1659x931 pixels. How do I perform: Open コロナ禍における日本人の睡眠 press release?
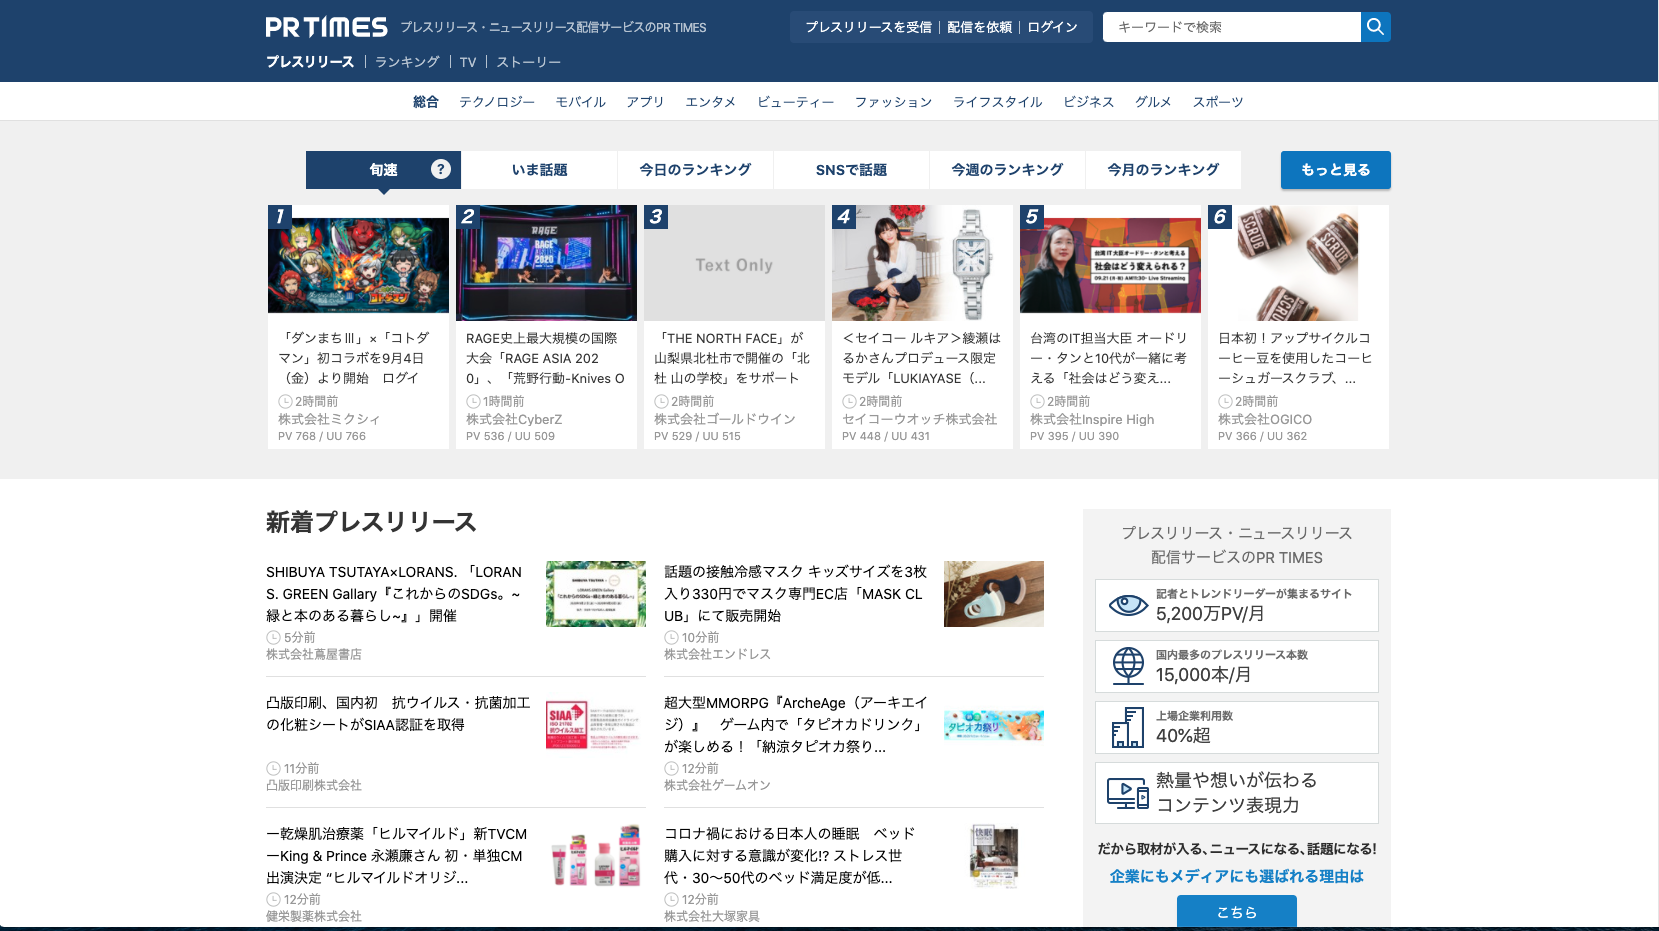[x=790, y=855]
